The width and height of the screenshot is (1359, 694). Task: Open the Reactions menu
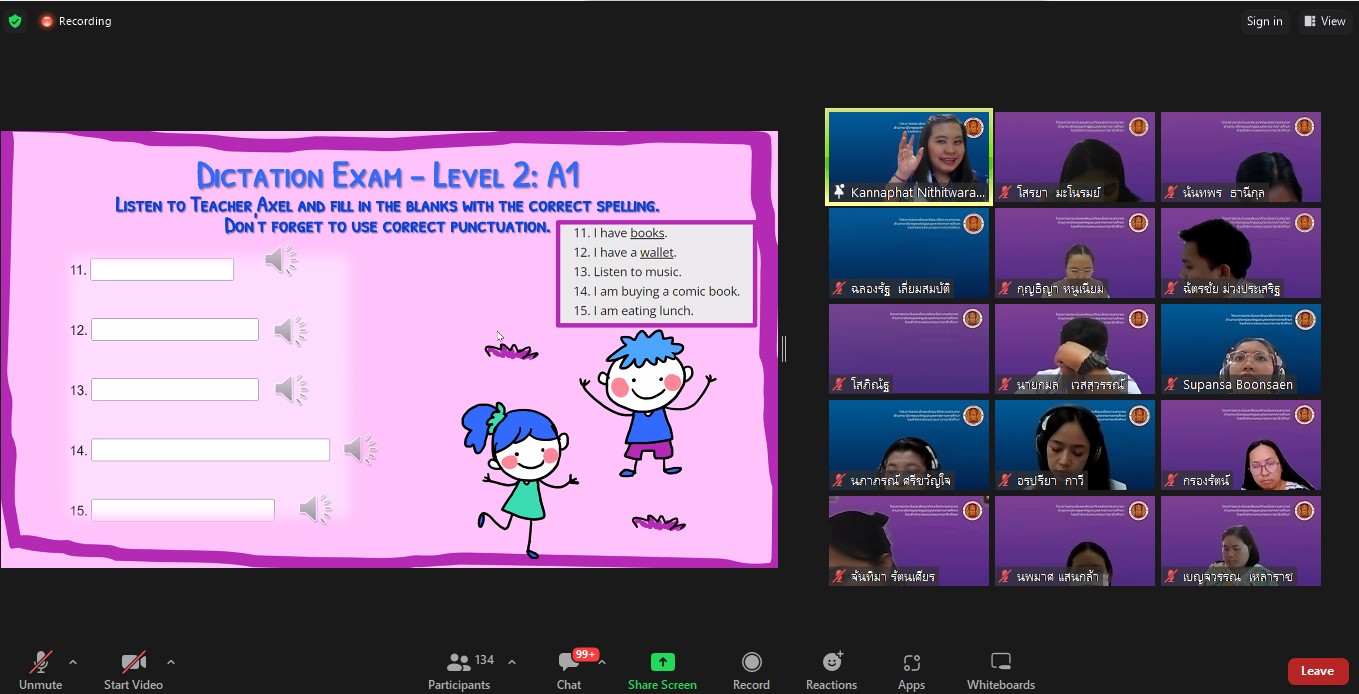(x=831, y=670)
